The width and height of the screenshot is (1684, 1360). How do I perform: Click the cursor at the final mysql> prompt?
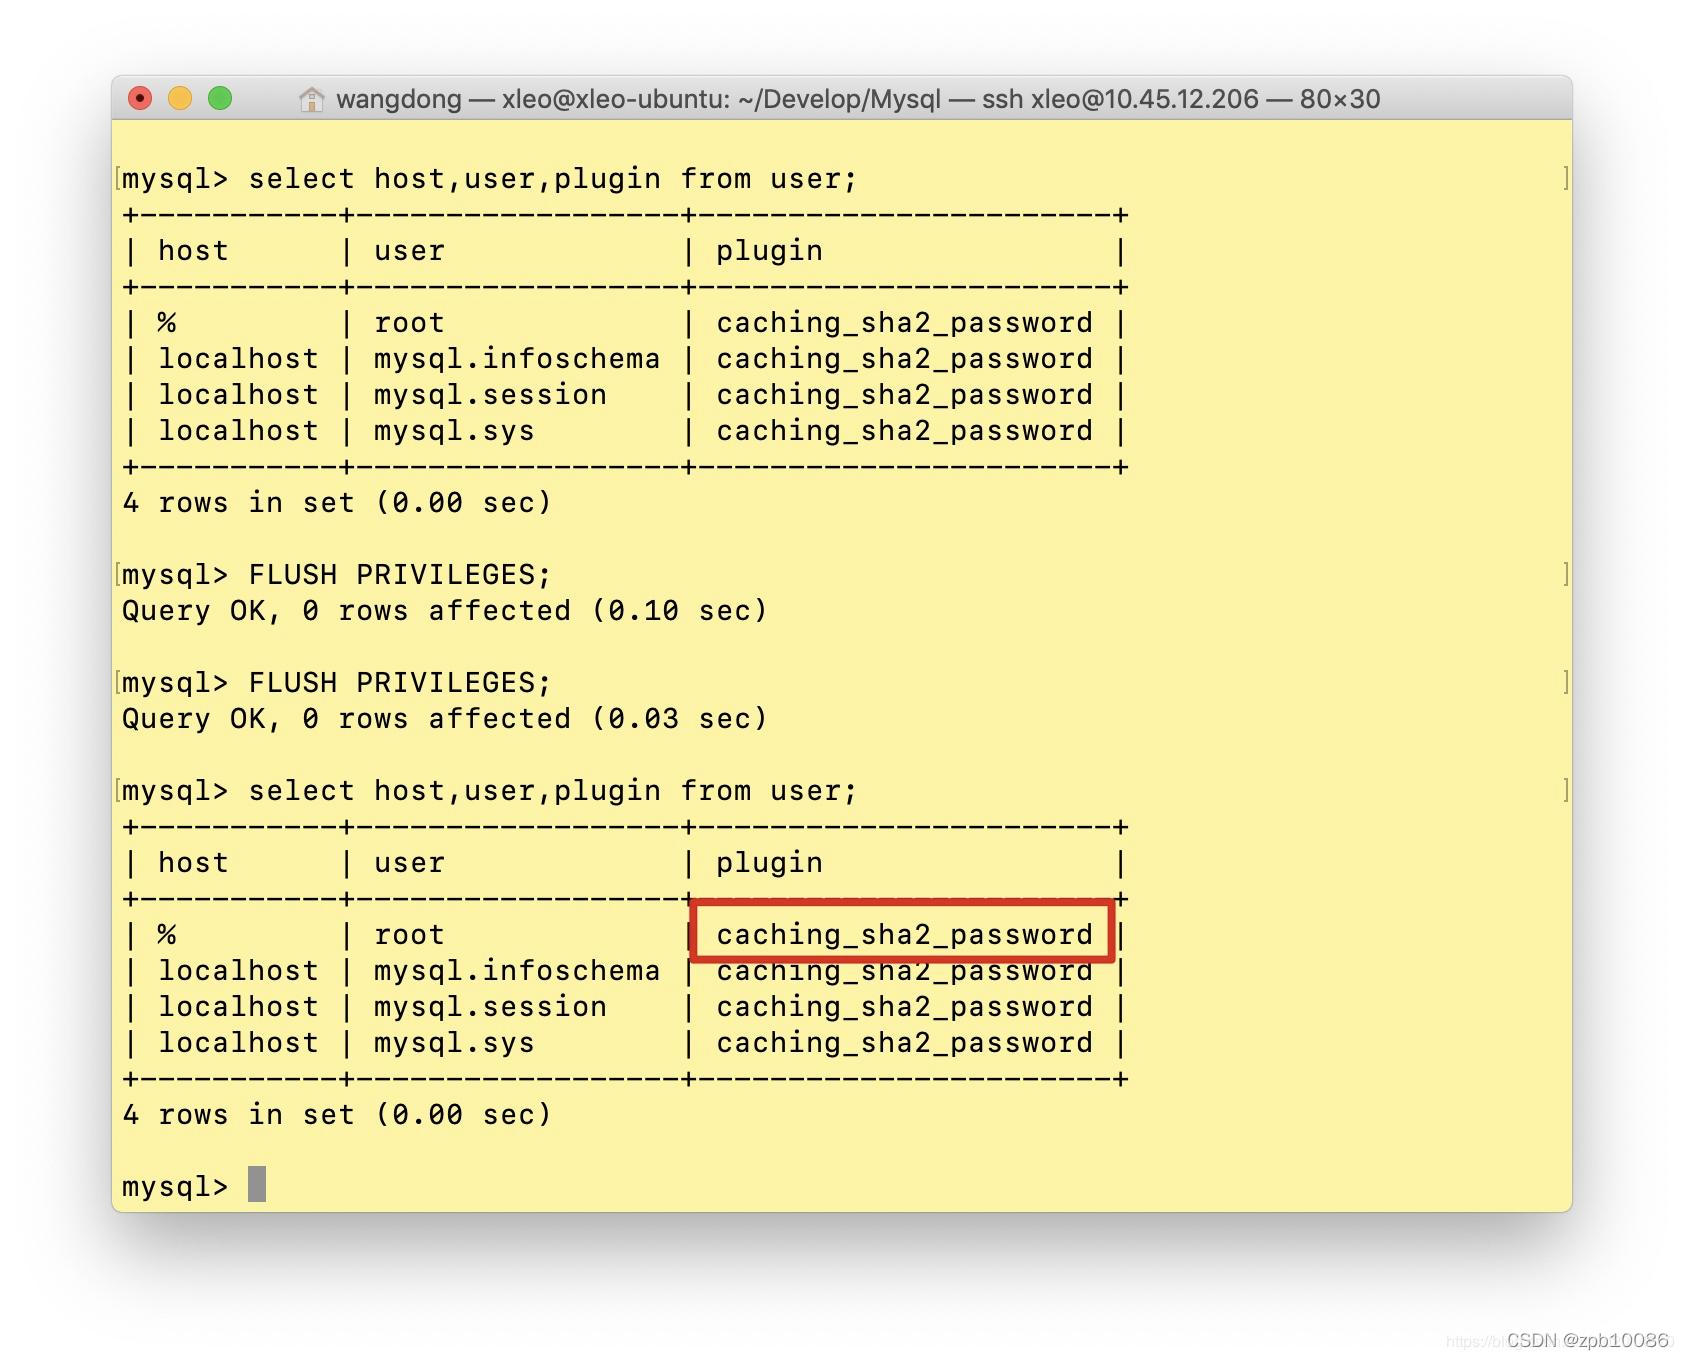tap(257, 1184)
